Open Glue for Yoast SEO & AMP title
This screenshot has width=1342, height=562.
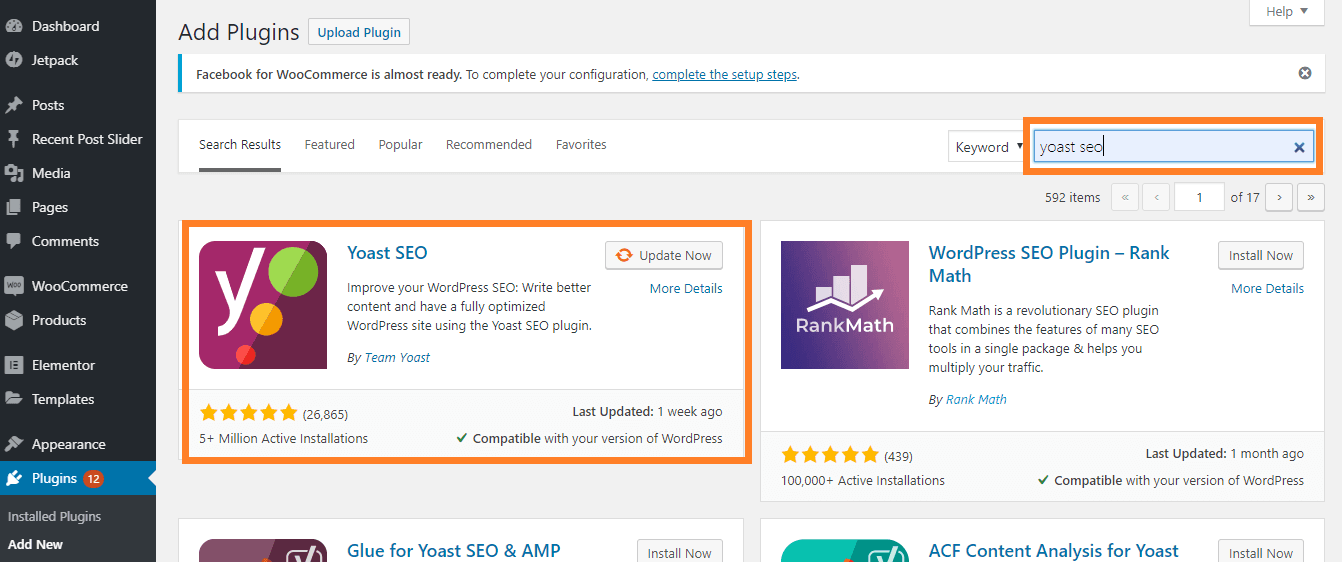(454, 551)
